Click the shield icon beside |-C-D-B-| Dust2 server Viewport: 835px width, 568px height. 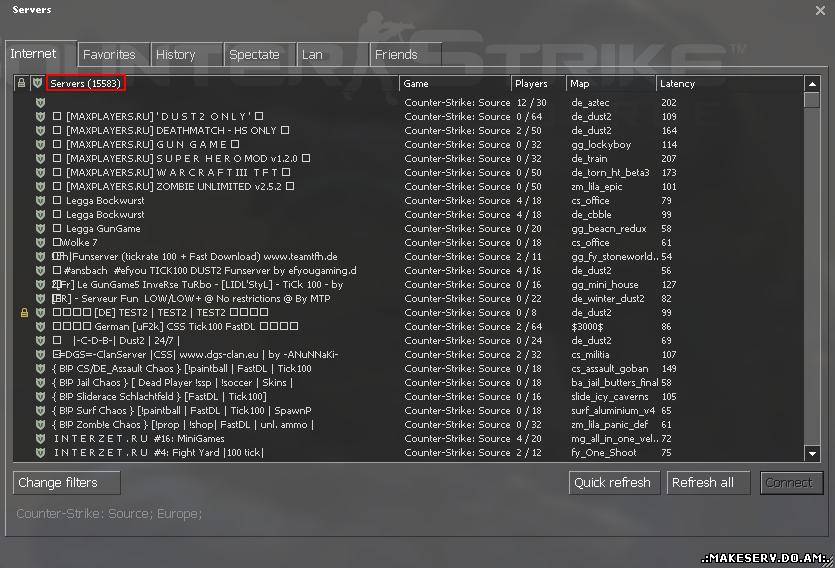(x=40, y=340)
